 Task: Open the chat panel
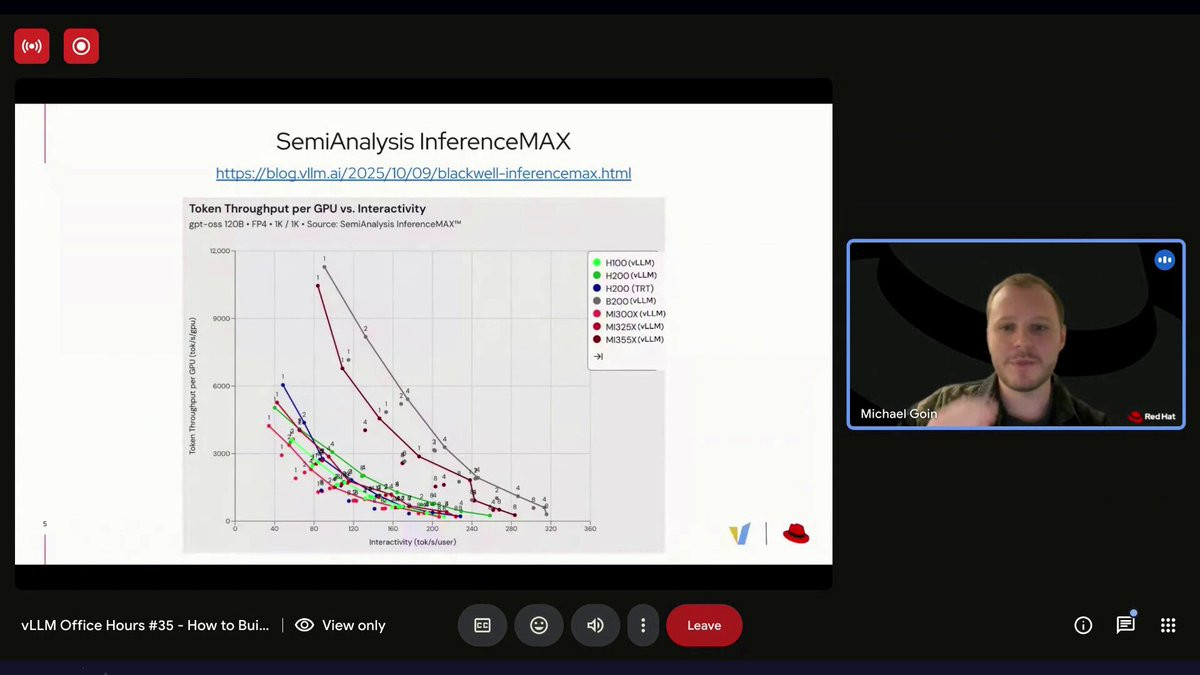[1126, 625]
